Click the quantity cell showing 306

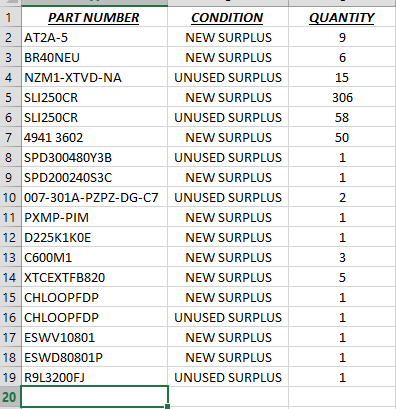click(x=342, y=97)
